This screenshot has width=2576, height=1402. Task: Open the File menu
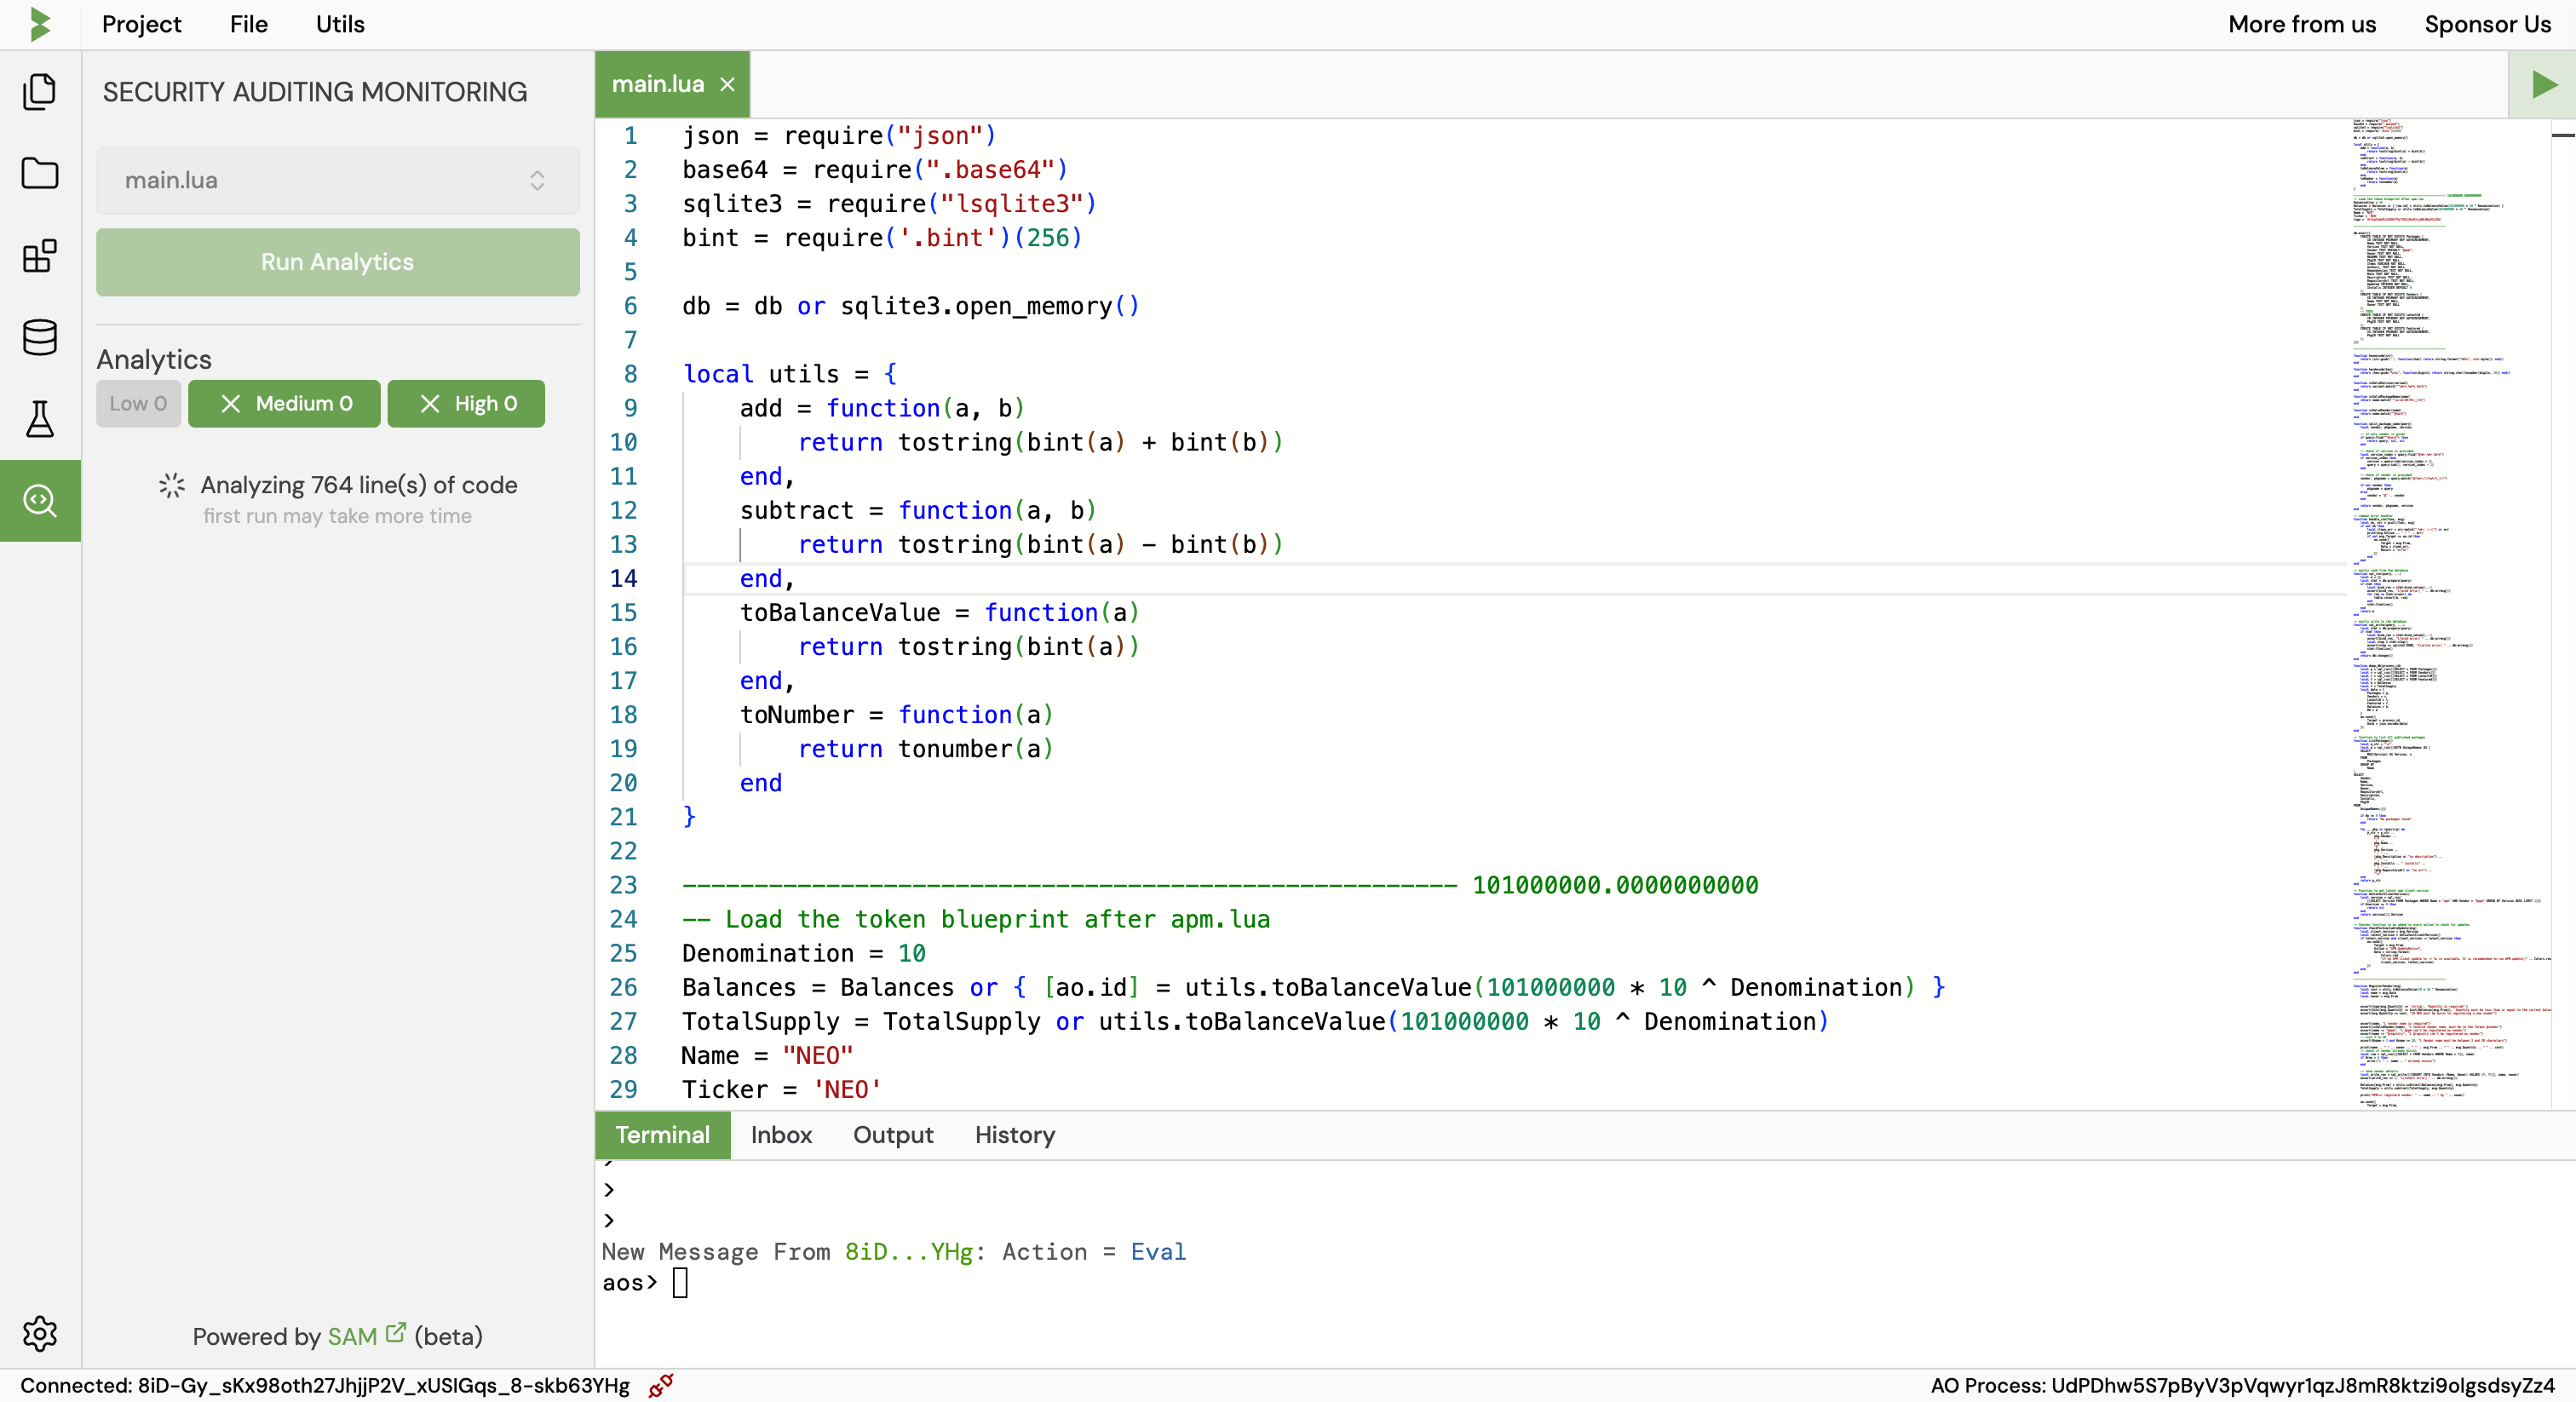(x=248, y=24)
